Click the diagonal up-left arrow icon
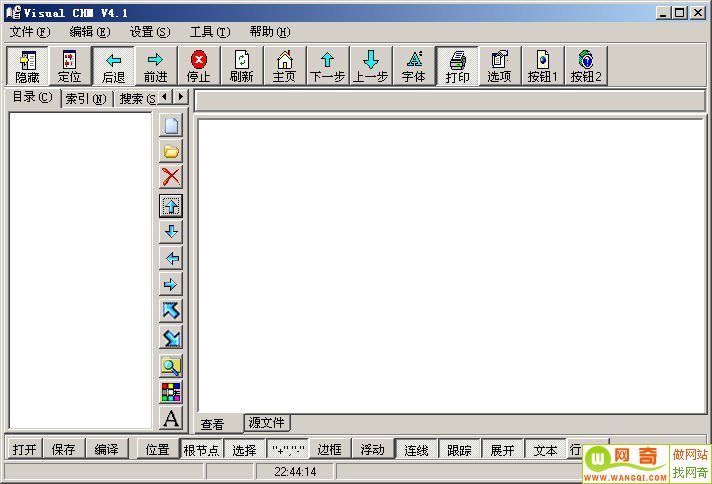Image resolution: width=712 pixels, height=484 pixels. [x=171, y=311]
